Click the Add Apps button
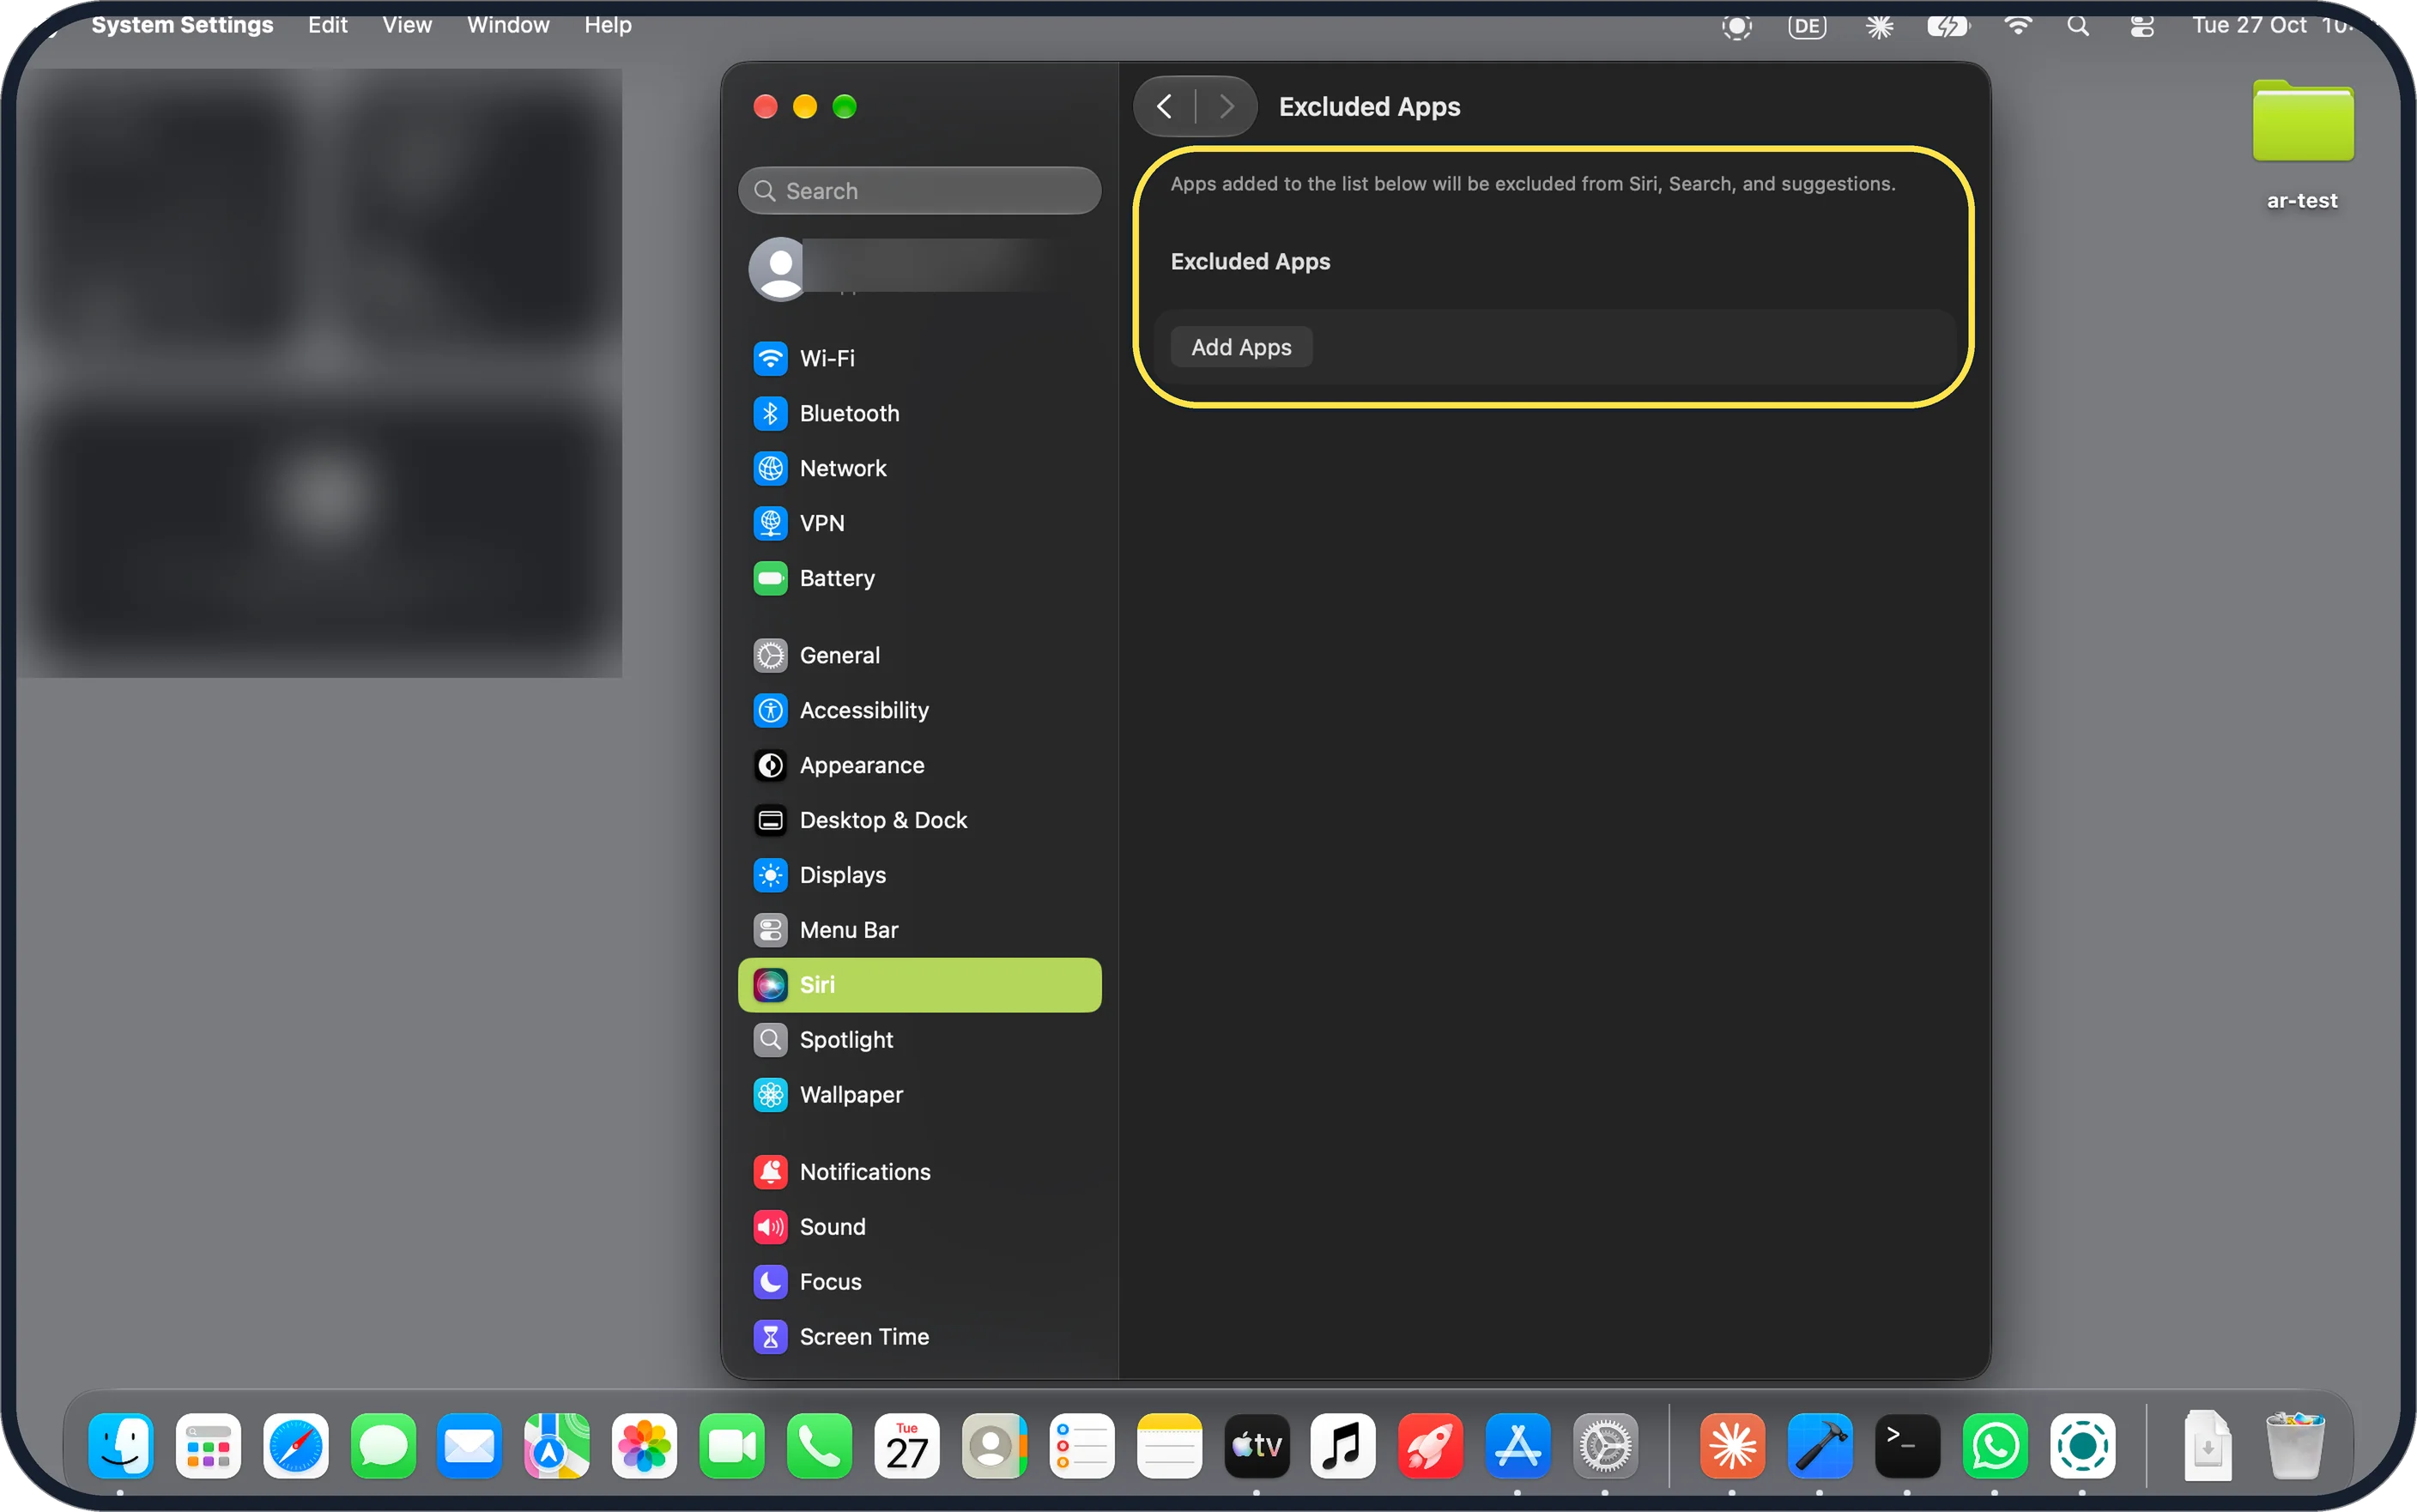This screenshot has height=1512, width=2417. click(x=1241, y=347)
